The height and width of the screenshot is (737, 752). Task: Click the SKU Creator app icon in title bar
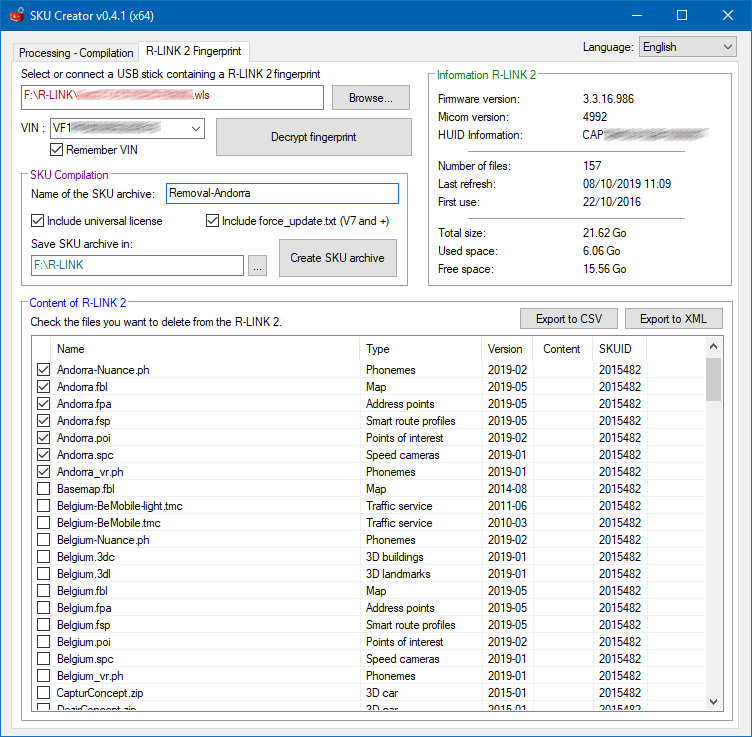(x=16, y=15)
